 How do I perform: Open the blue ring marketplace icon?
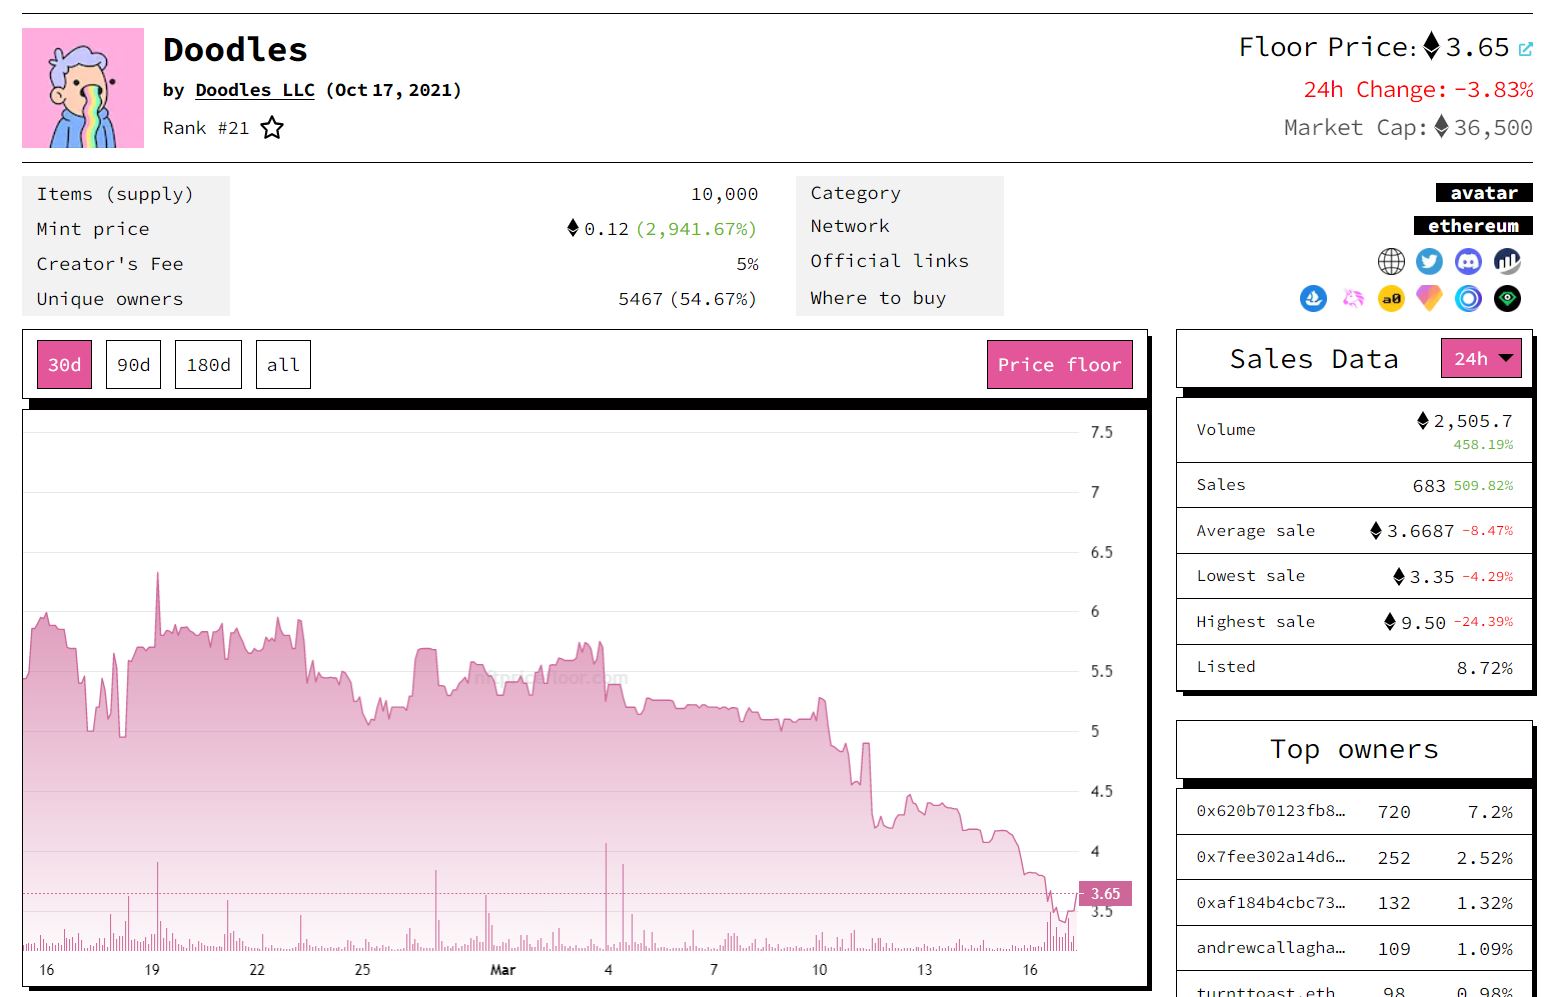click(x=1468, y=298)
